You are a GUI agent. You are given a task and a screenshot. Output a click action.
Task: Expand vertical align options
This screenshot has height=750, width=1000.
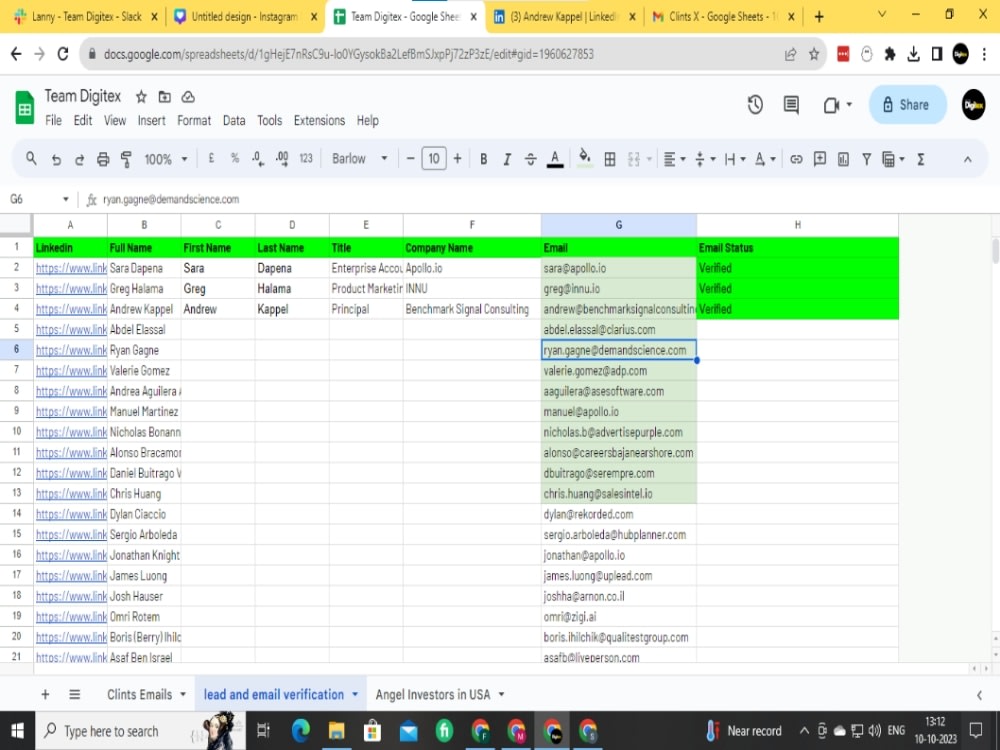tap(704, 159)
